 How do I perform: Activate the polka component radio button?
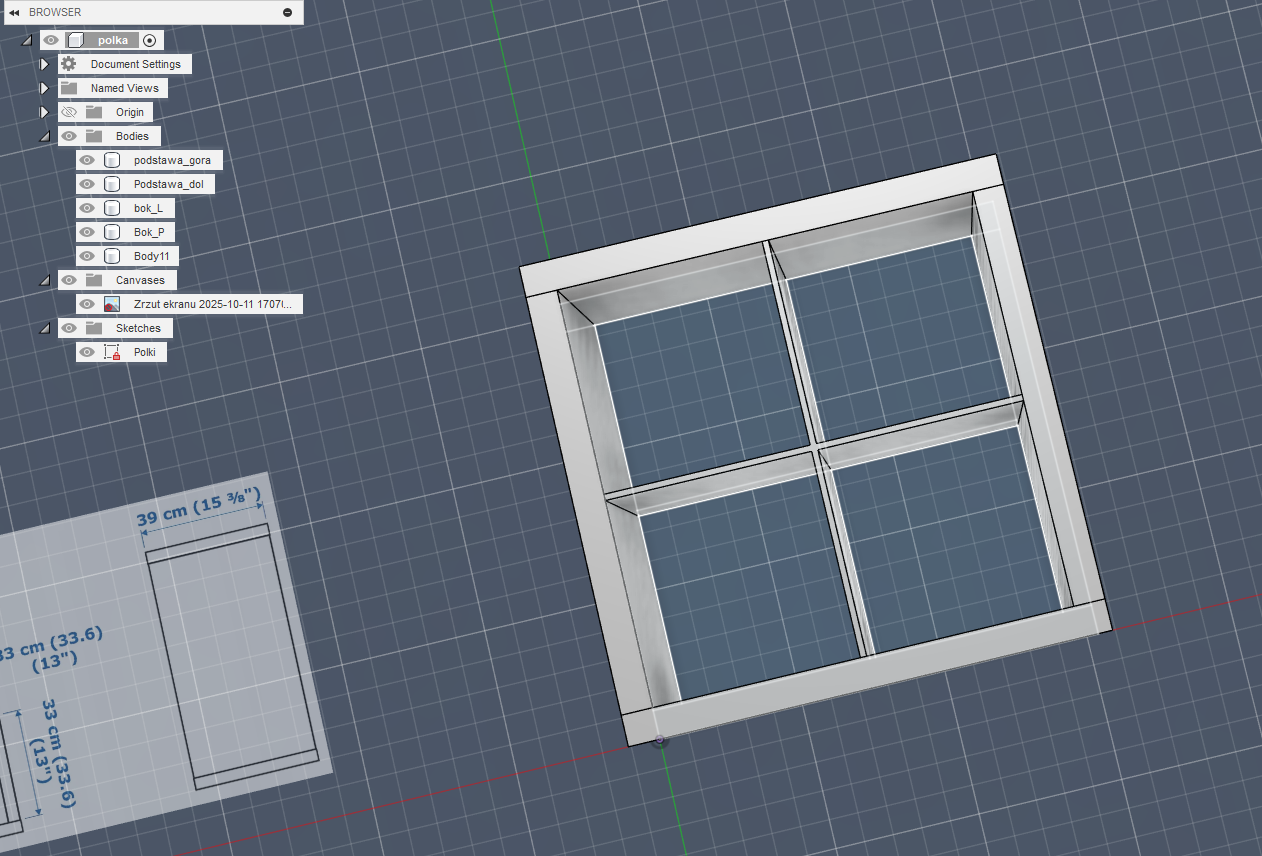coord(150,40)
